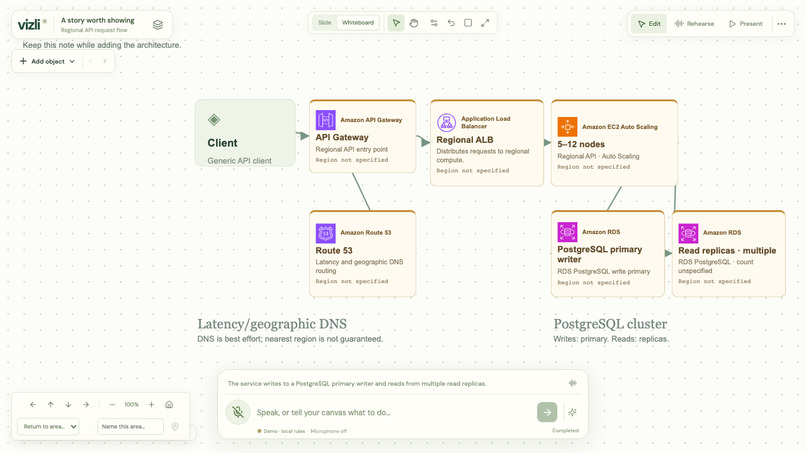Click the 'A story worth showing' title
Screen dimensions: 806x453
pos(98,20)
